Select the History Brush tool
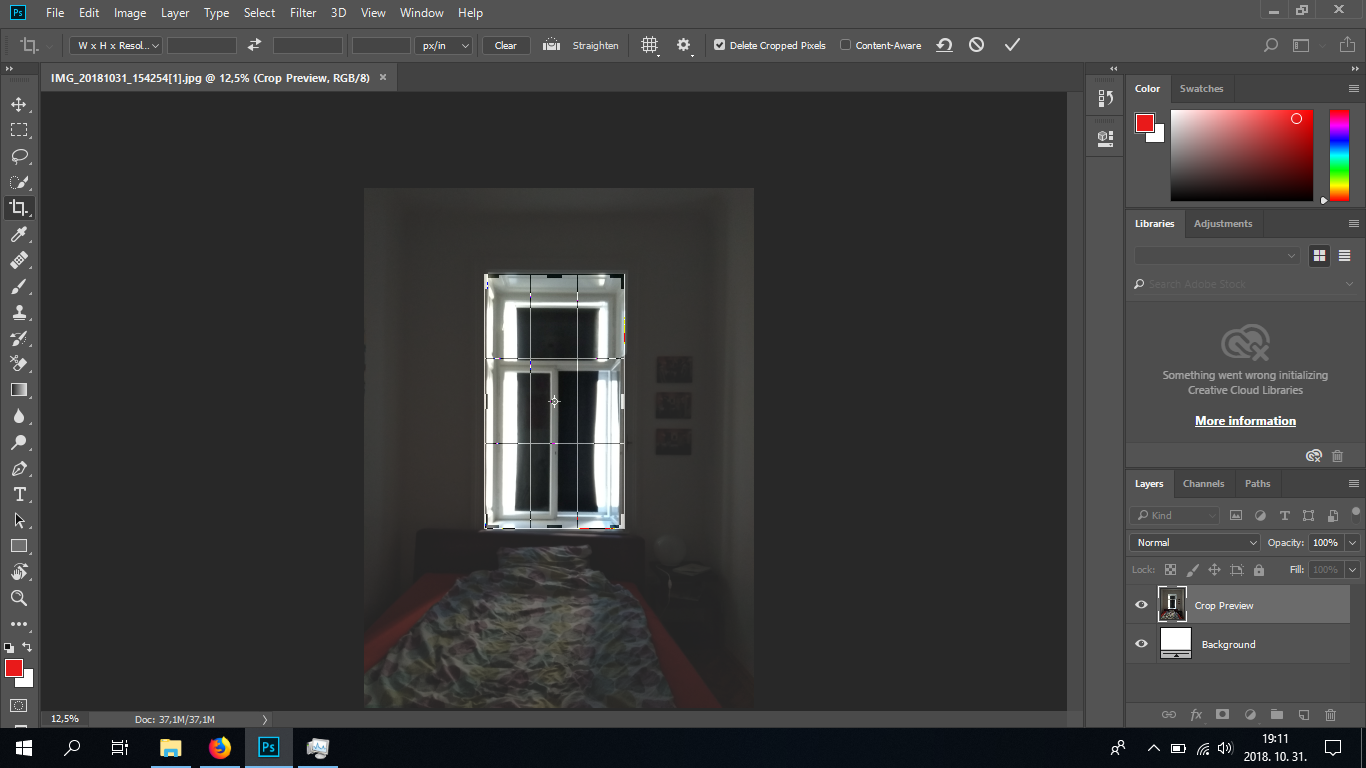The image size is (1366, 768). 18,338
